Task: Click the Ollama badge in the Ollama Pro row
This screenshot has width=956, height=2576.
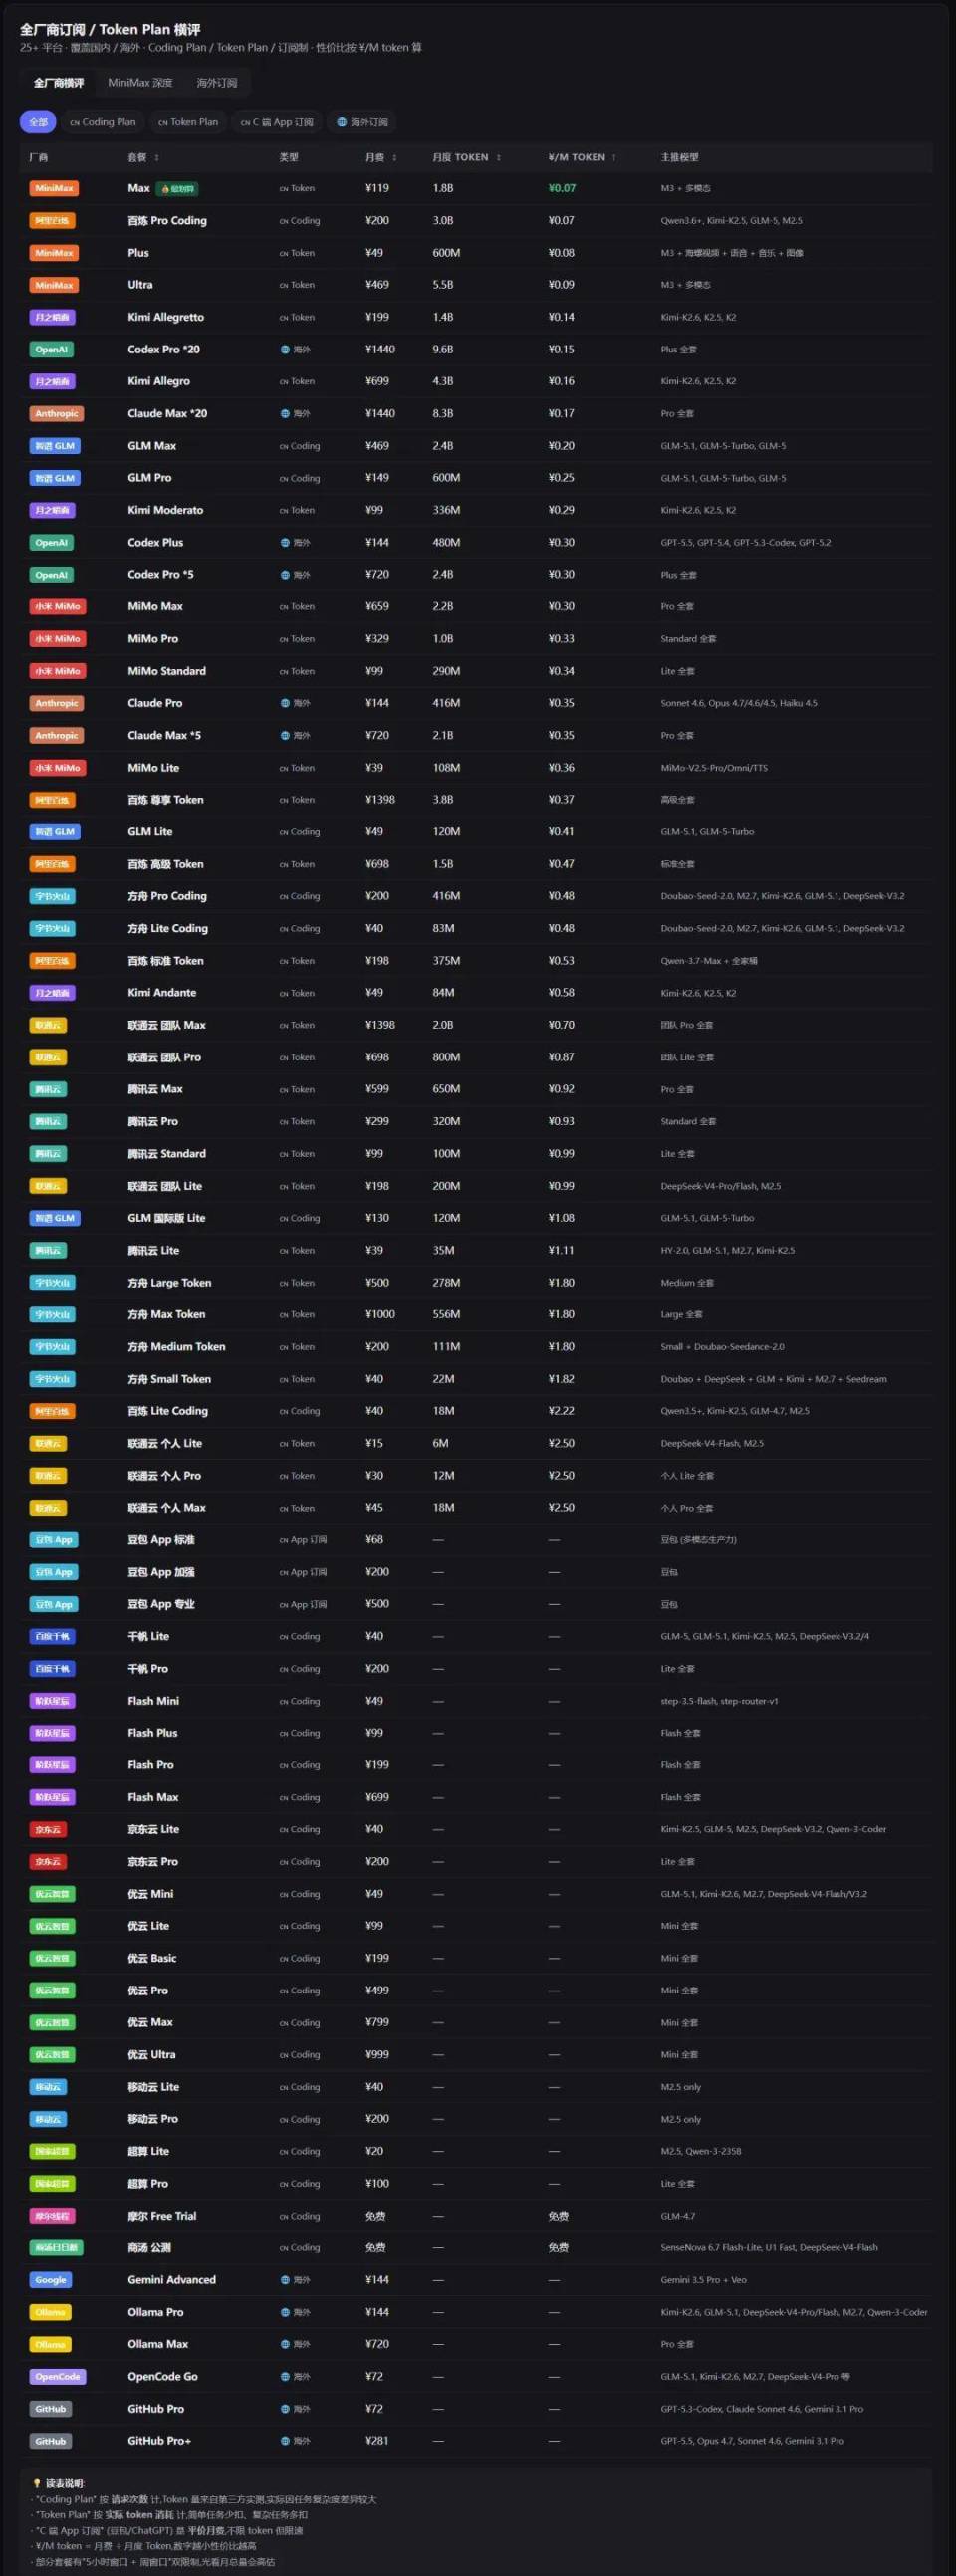Action: (51, 2313)
